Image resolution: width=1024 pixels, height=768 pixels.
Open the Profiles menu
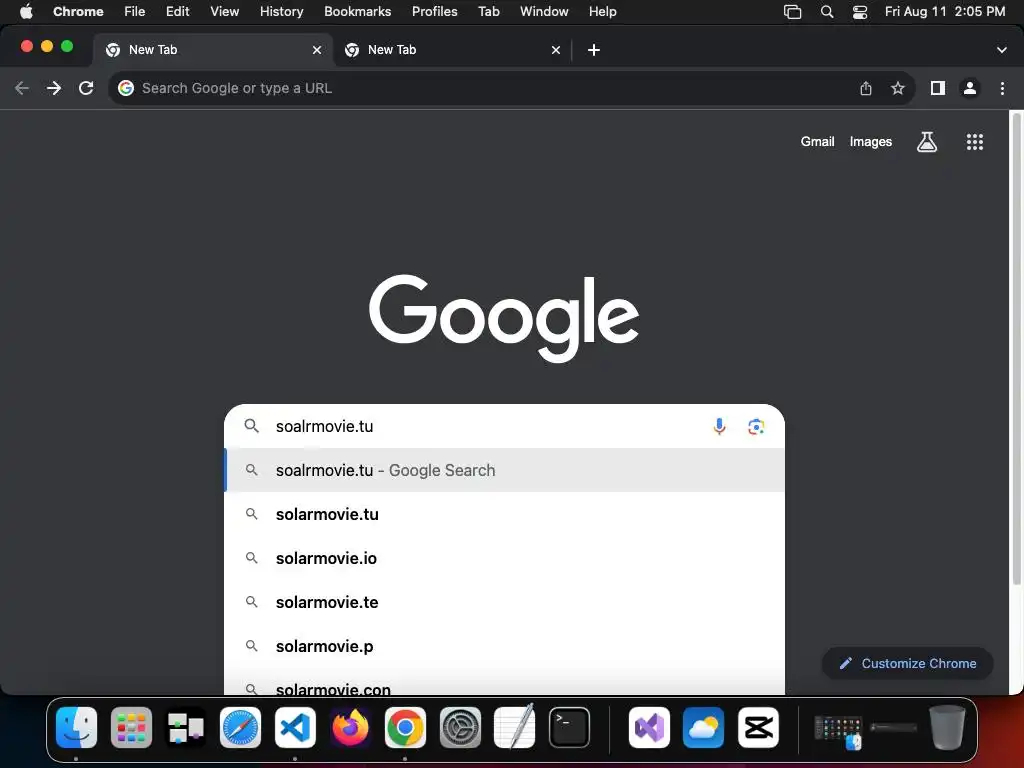pos(434,12)
